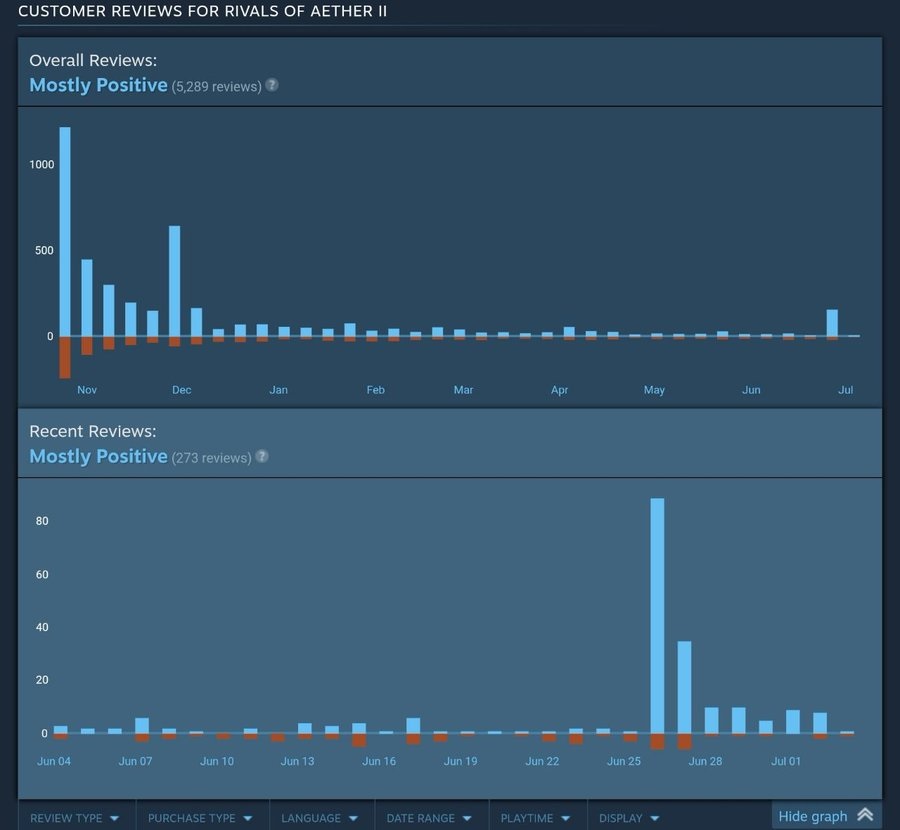The image size is (900, 830).
Task: Click the 60 y-axis value
Action: pos(42,575)
